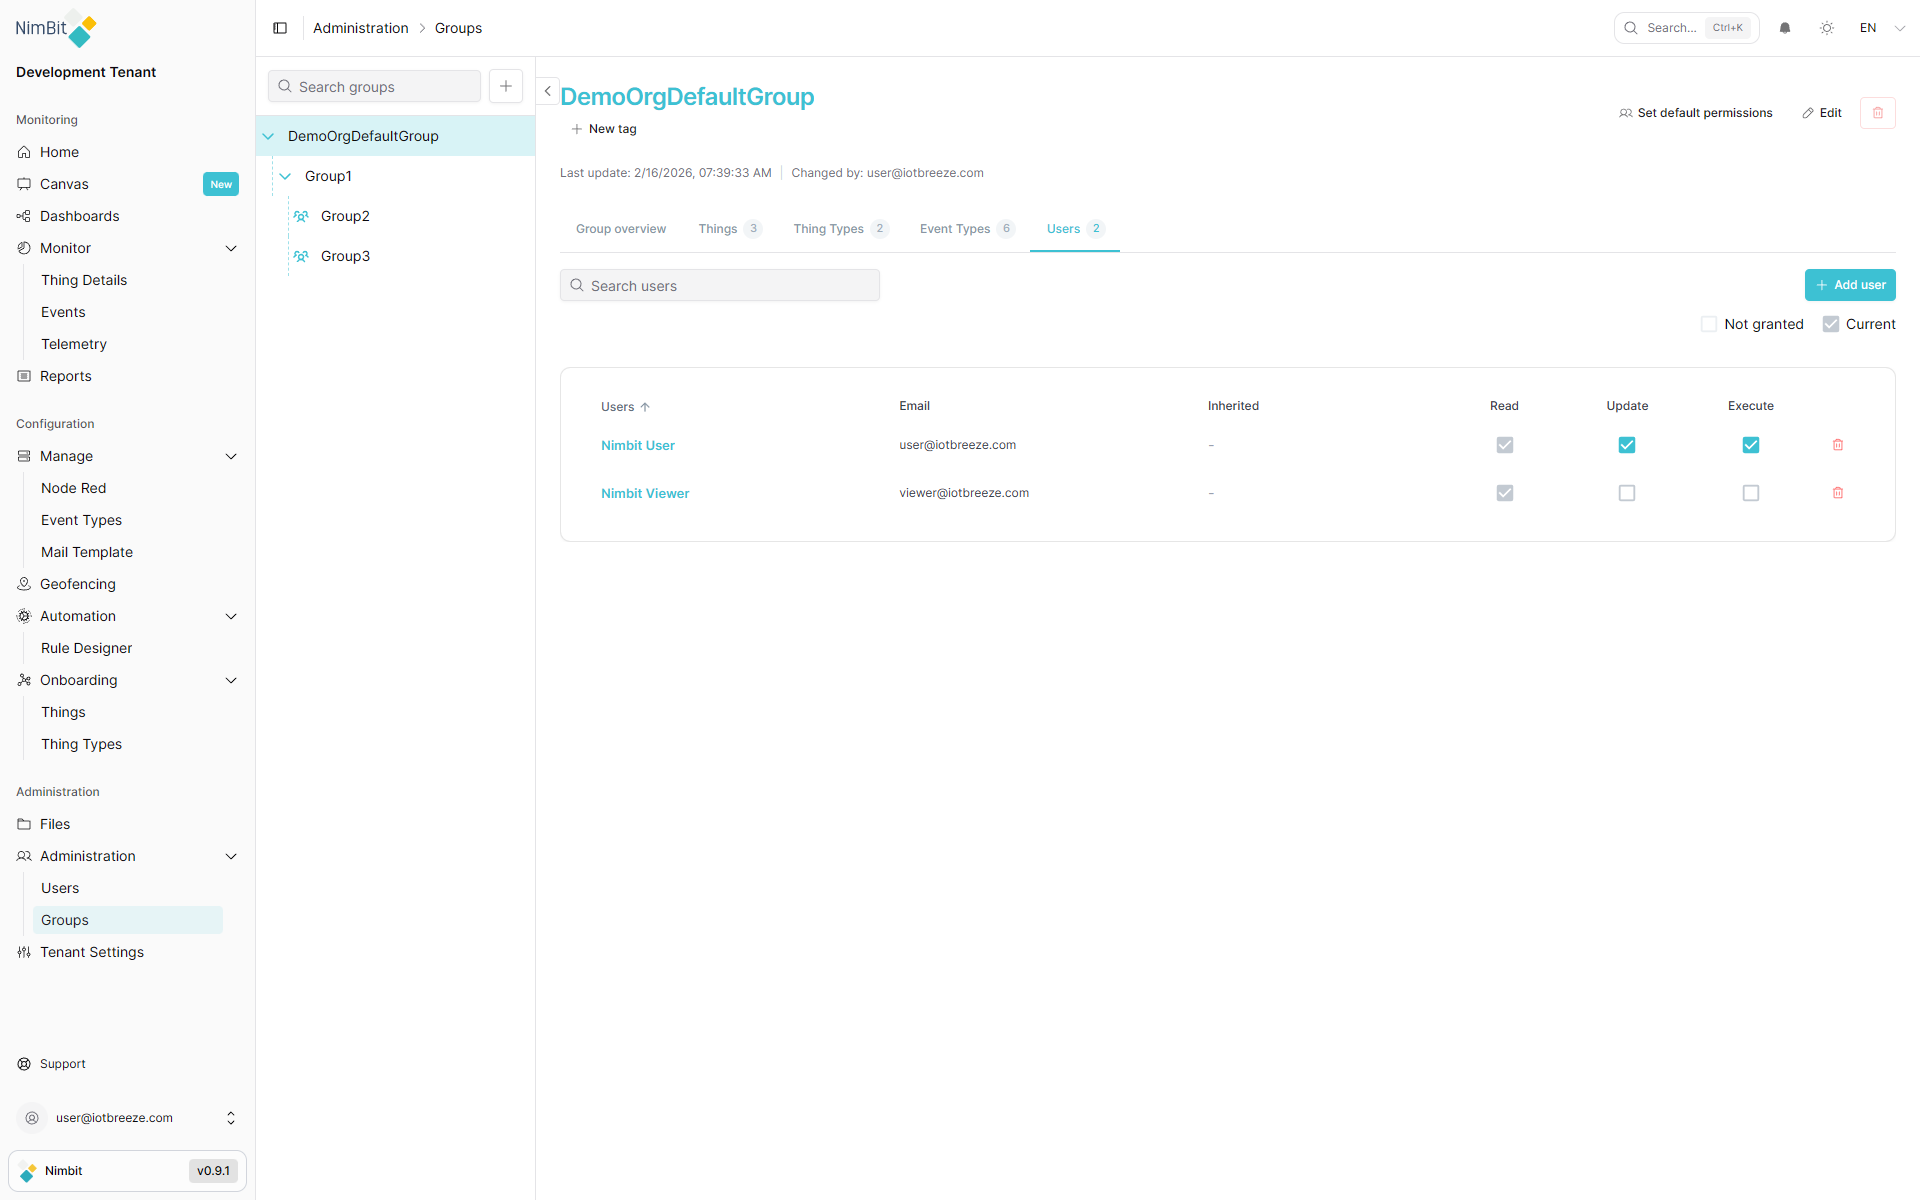Switch to the Things tab

point(717,228)
